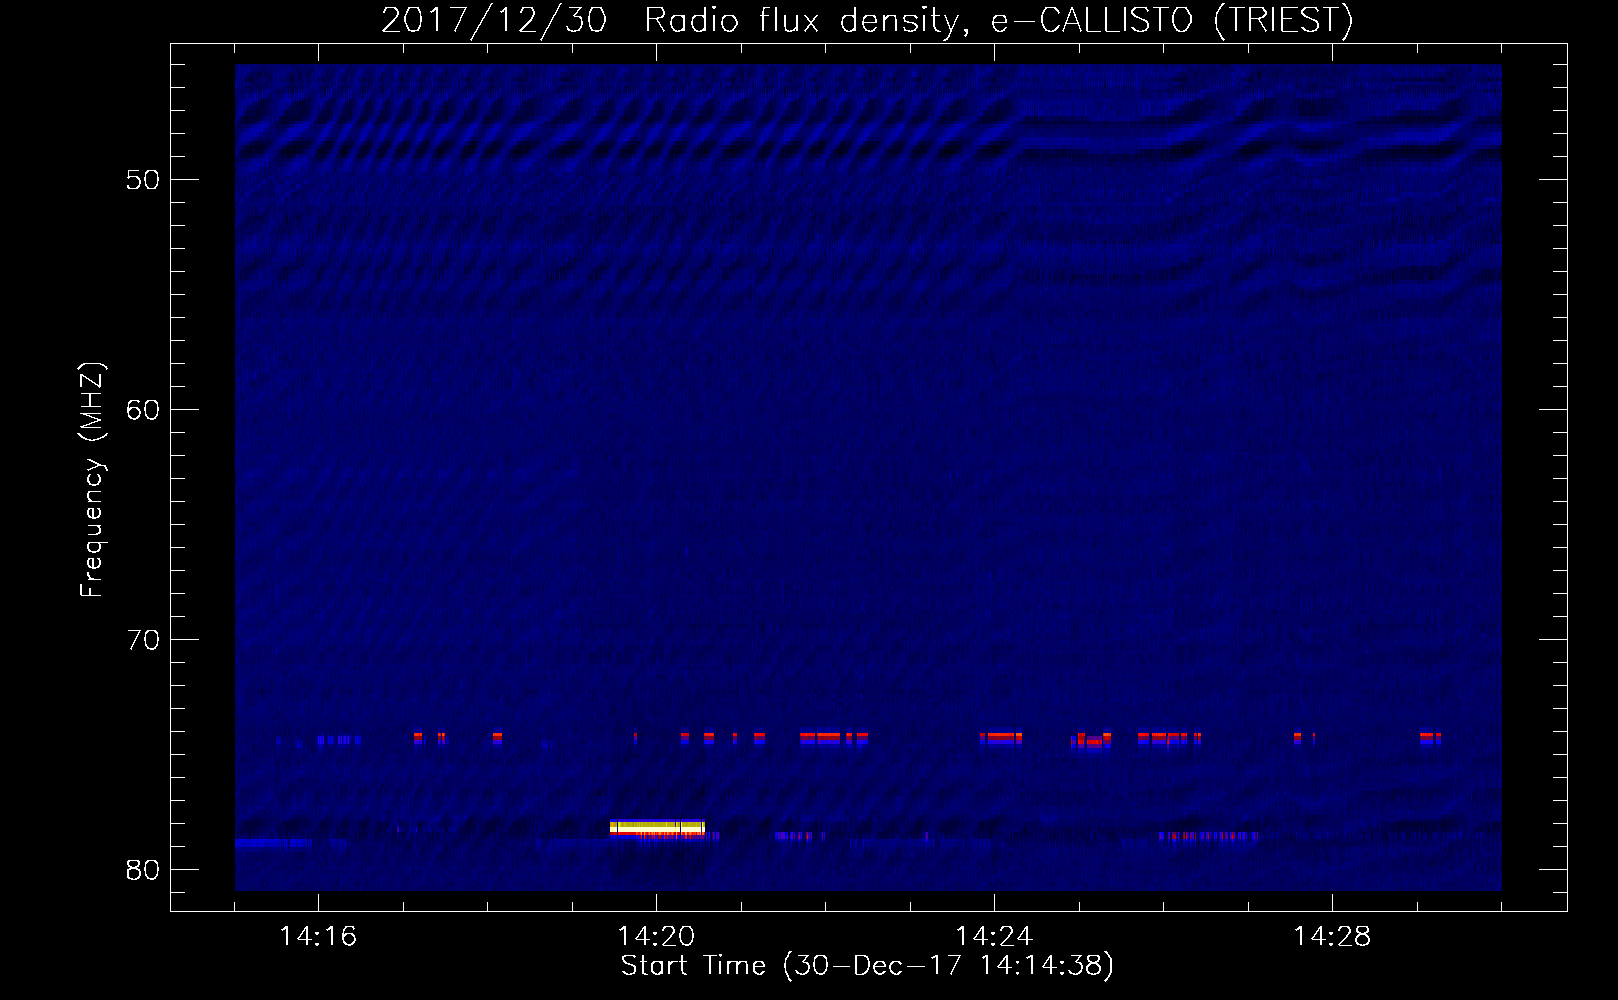This screenshot has height=1000, width=1618.
Task: Click the 80 frequency tick label
Action: point(143,870)
